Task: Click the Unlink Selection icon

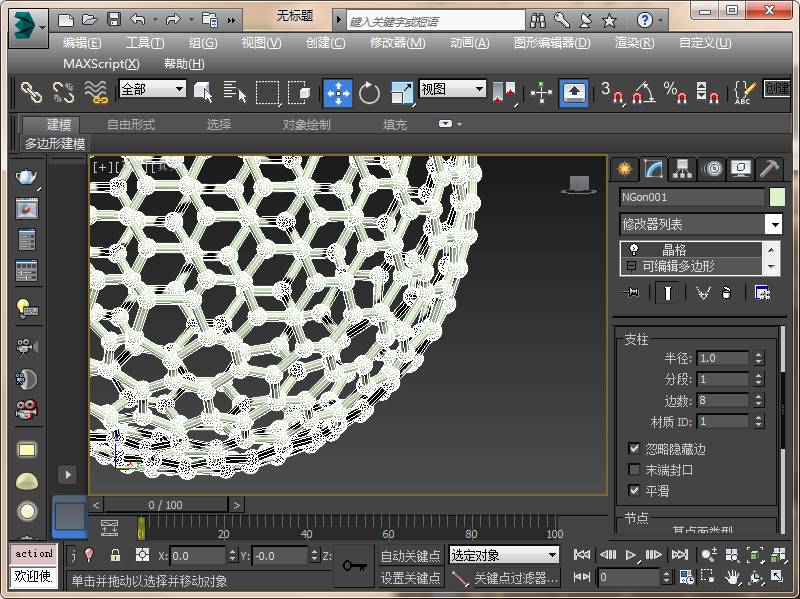Action: [63, 93]
